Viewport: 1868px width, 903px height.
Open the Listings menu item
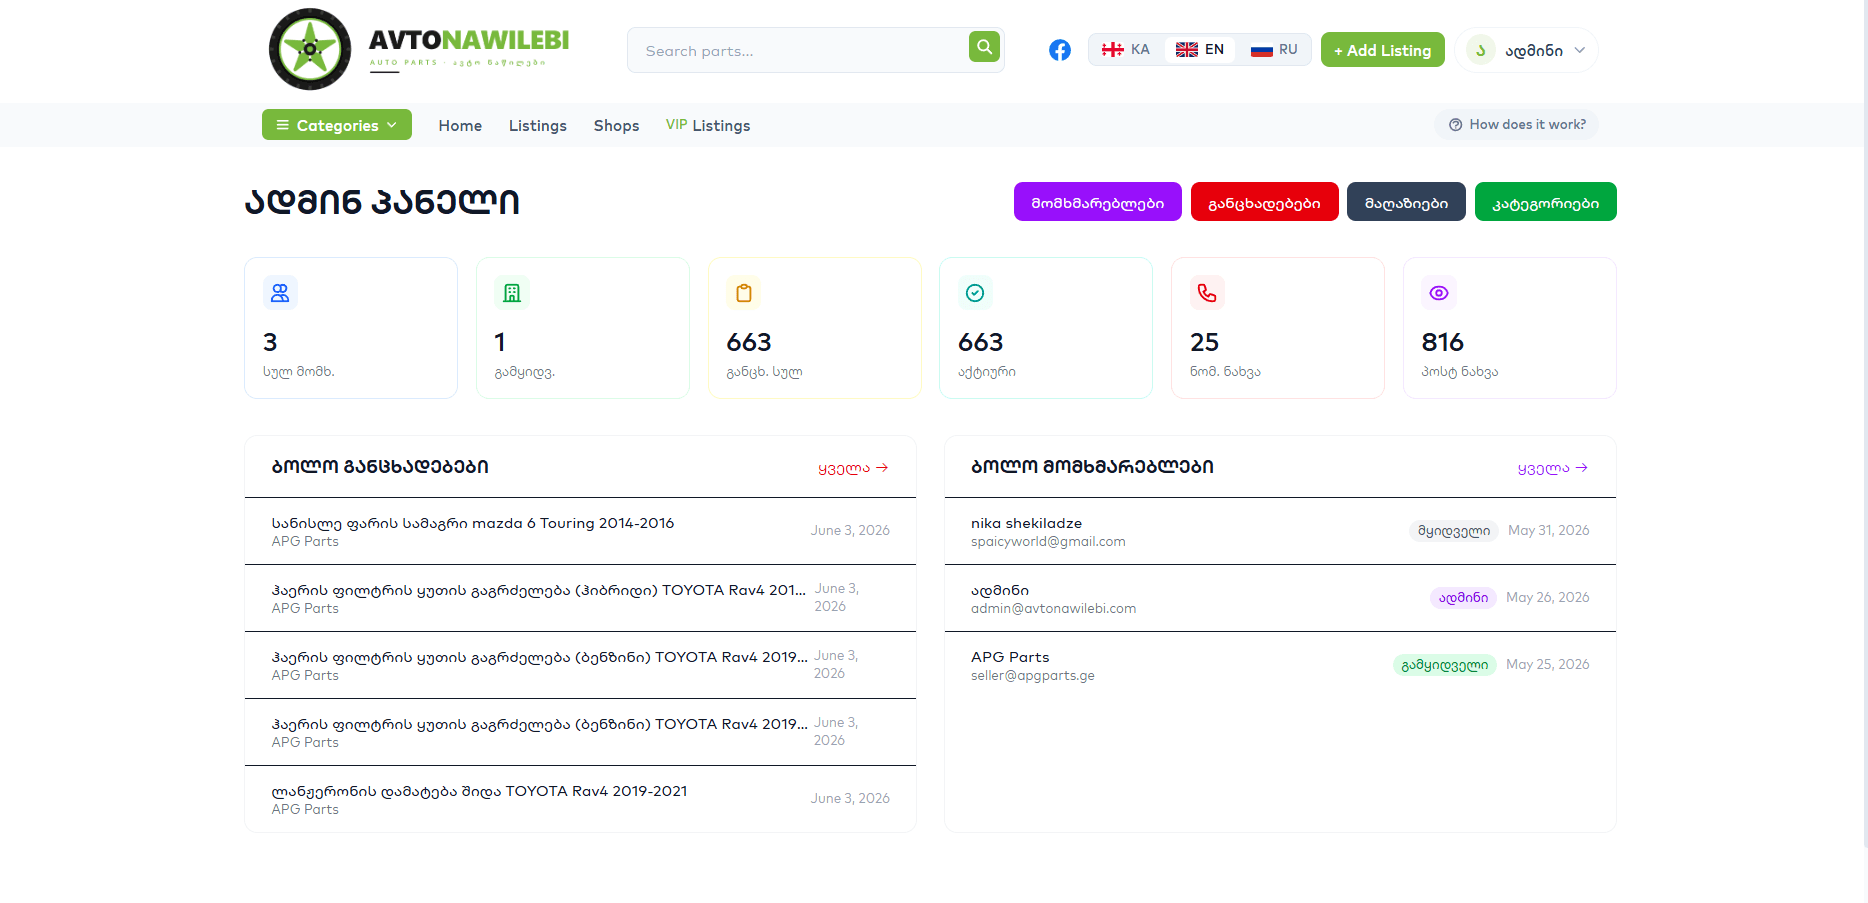[x=538, y=125]
